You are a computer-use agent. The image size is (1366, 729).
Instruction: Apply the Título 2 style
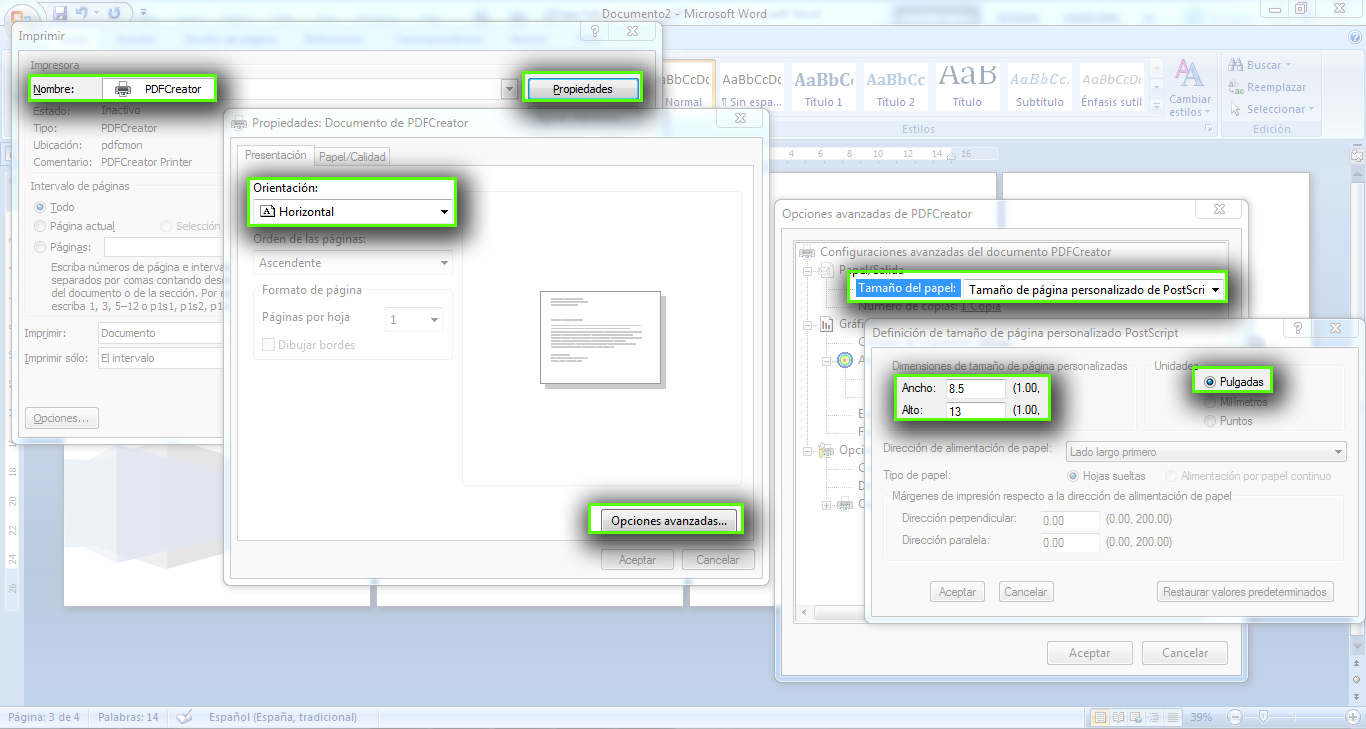click(896, 86)
